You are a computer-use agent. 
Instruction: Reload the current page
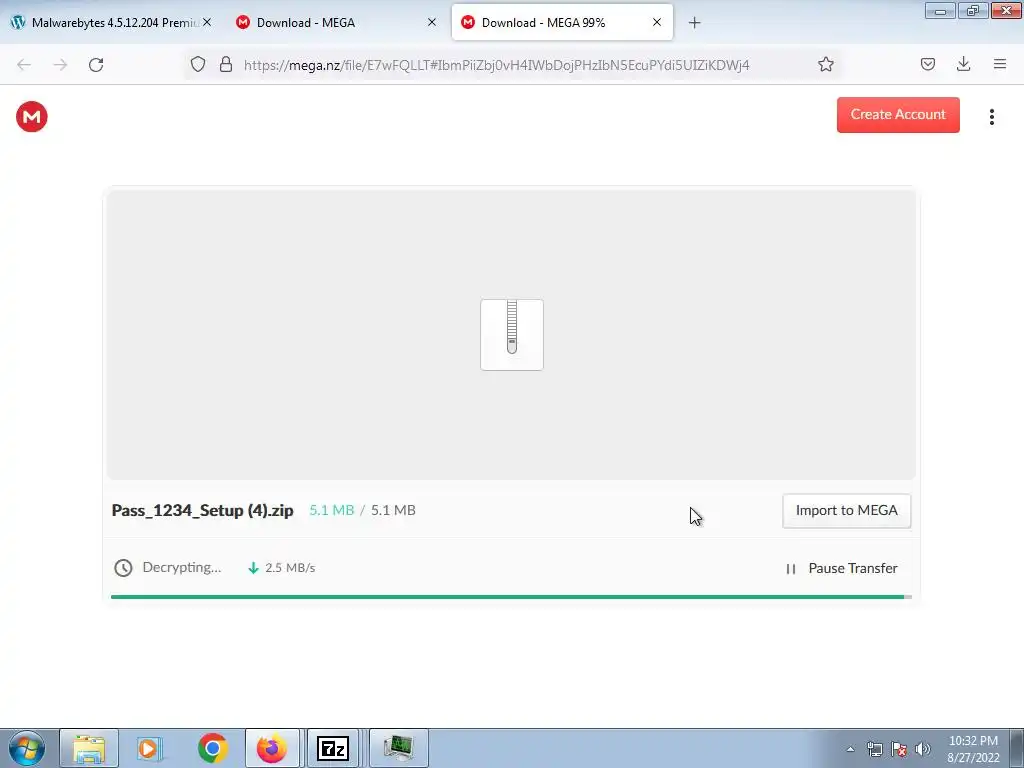[x=96, y=65]
